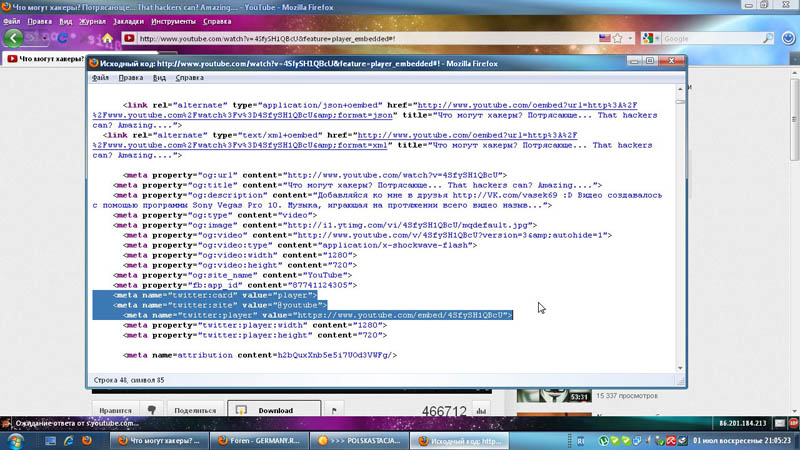Click the green uTorrent tray icon

click(604, 441)
